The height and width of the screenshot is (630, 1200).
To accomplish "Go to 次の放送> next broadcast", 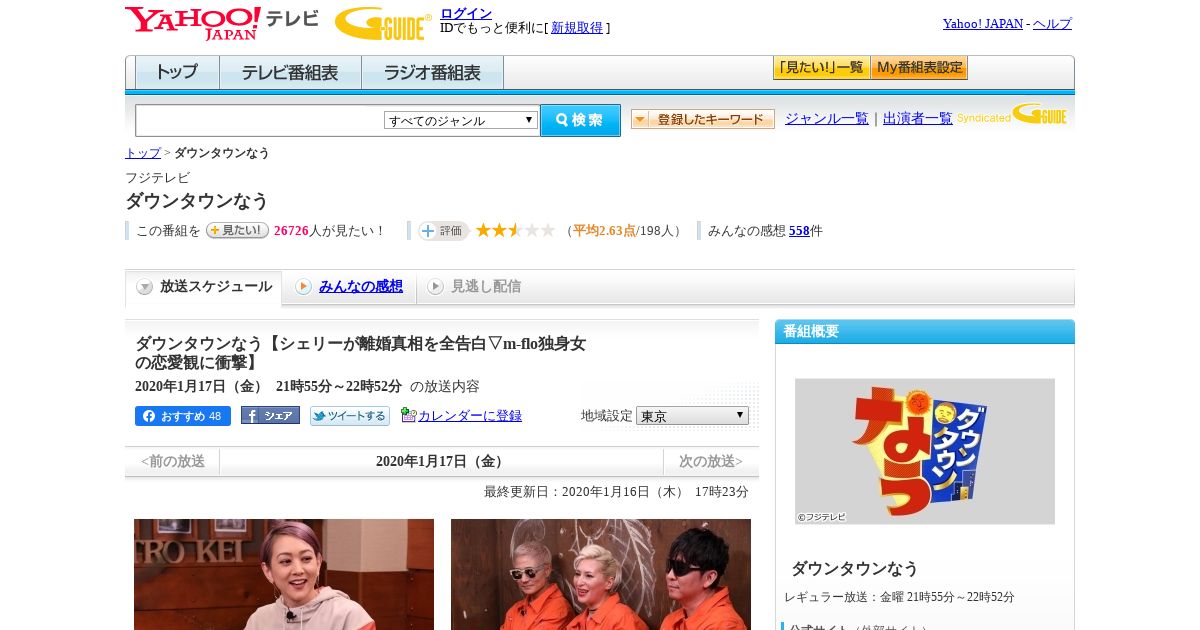I will [711, 461].
